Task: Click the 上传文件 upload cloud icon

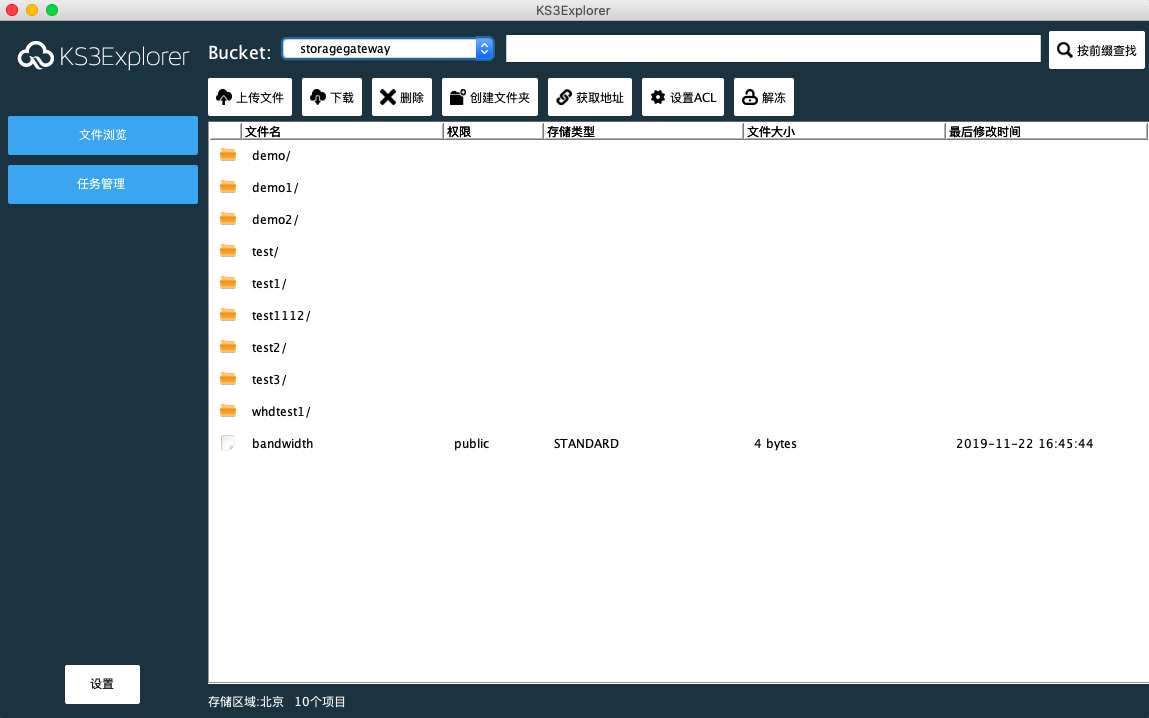Action: point(224,97)
